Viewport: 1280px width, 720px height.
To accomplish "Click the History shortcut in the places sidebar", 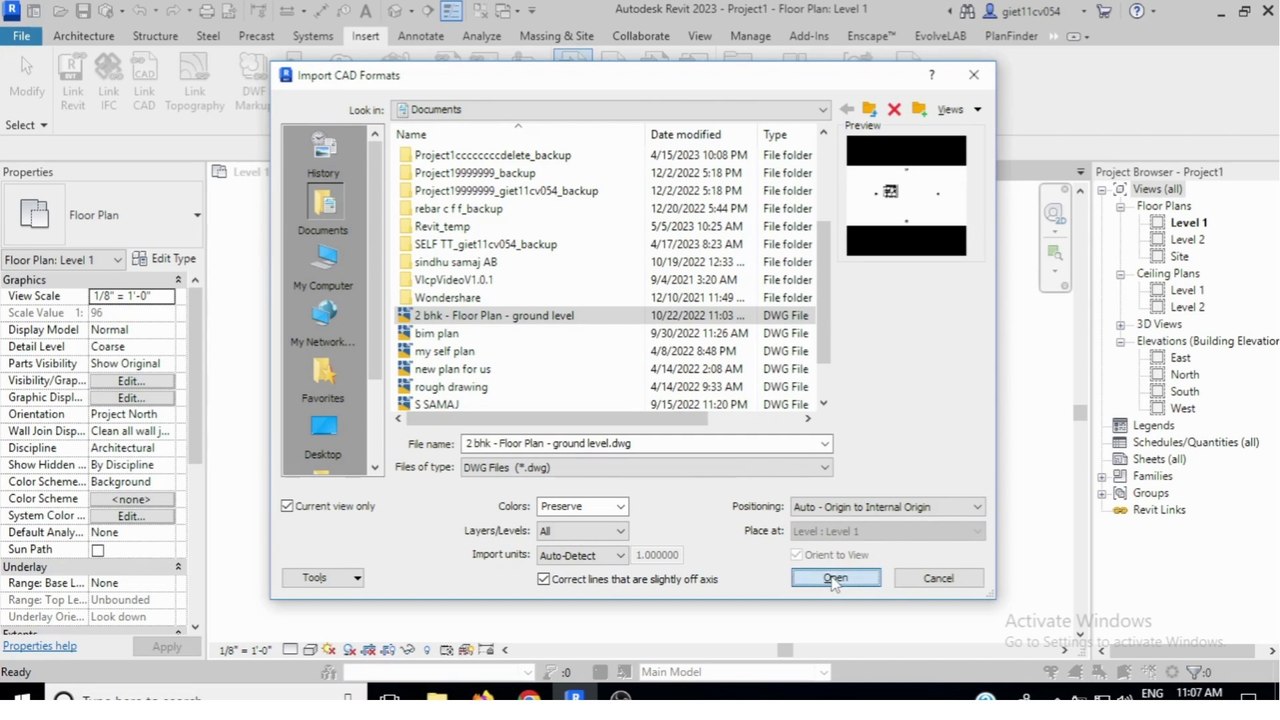I will [323, 155].
